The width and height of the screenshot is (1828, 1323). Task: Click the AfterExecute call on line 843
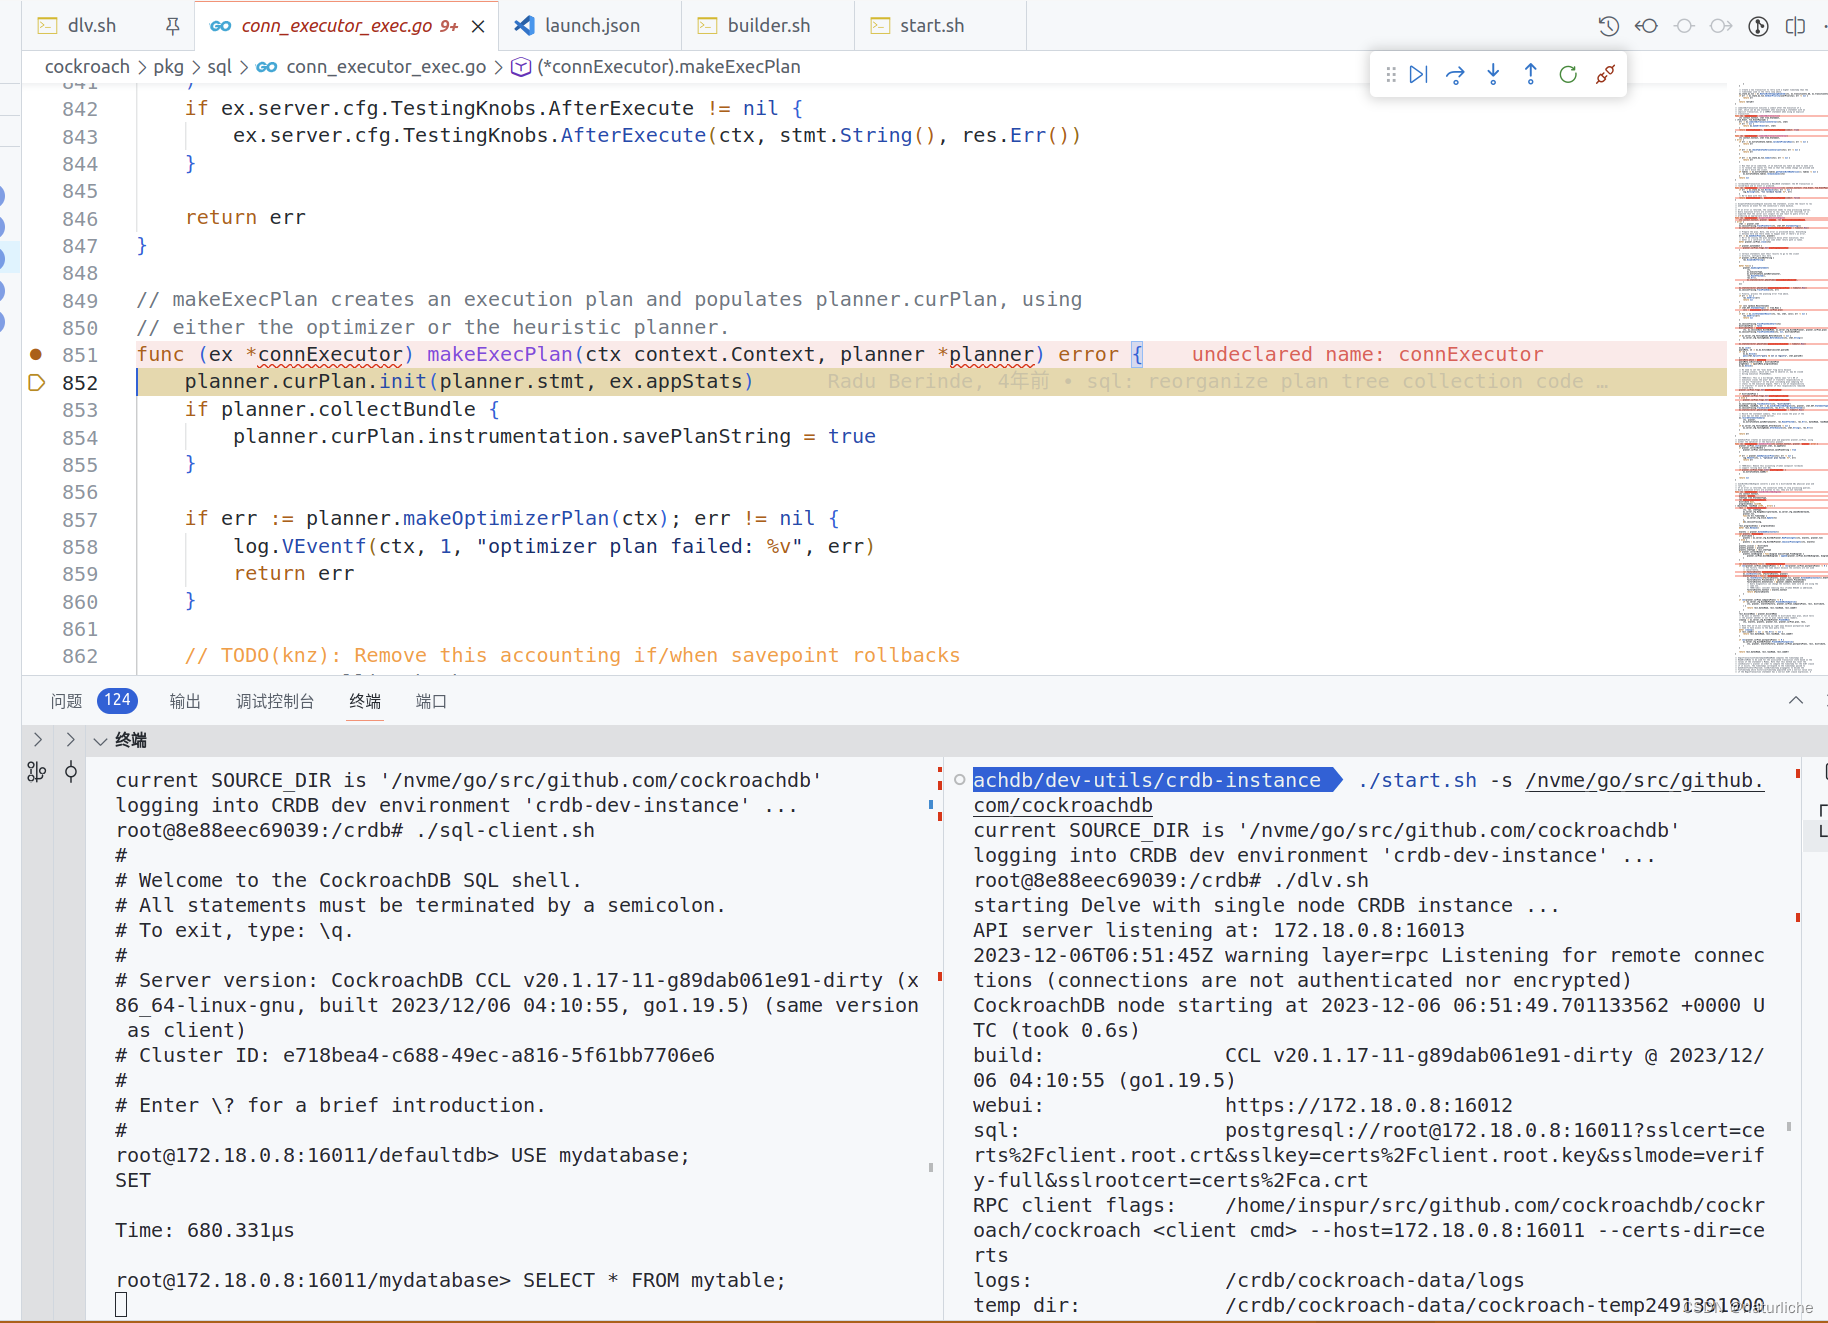point(633,135)
